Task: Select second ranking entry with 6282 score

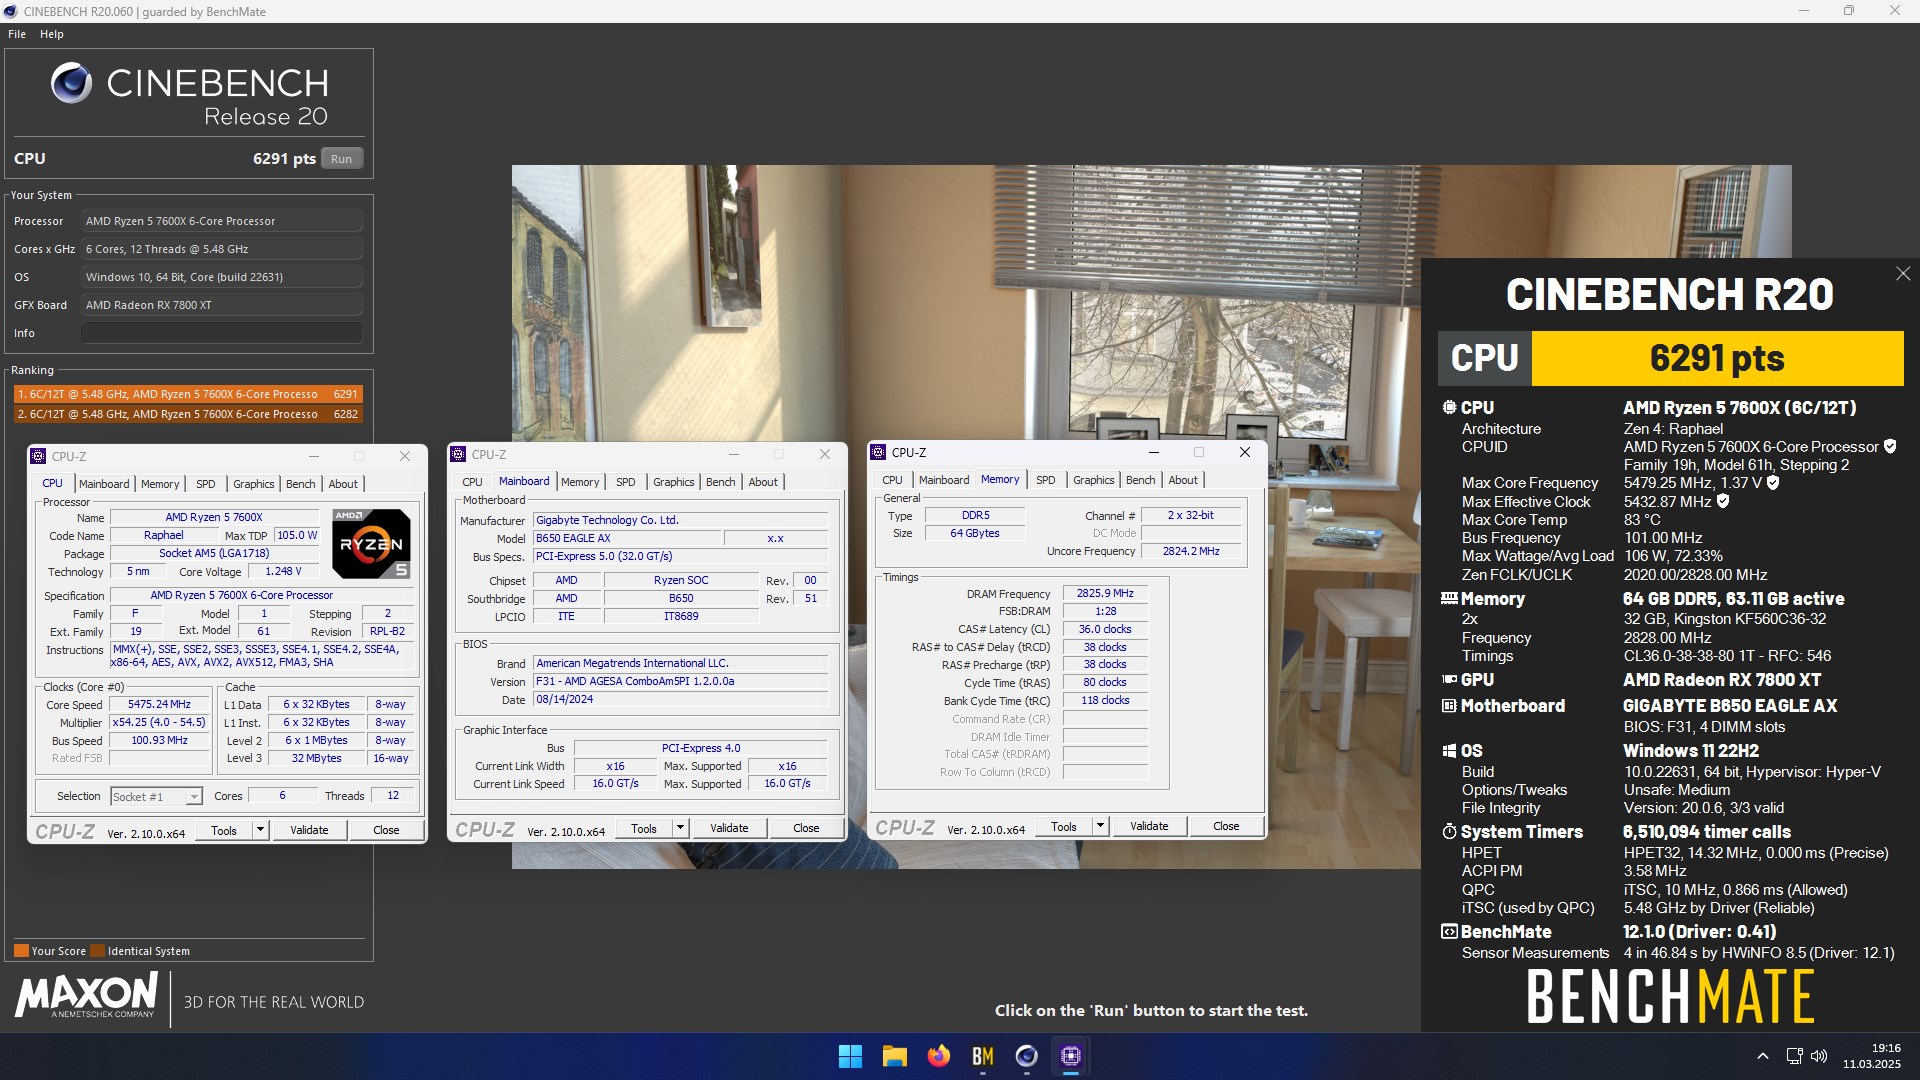Action: (x=188, y=414)
